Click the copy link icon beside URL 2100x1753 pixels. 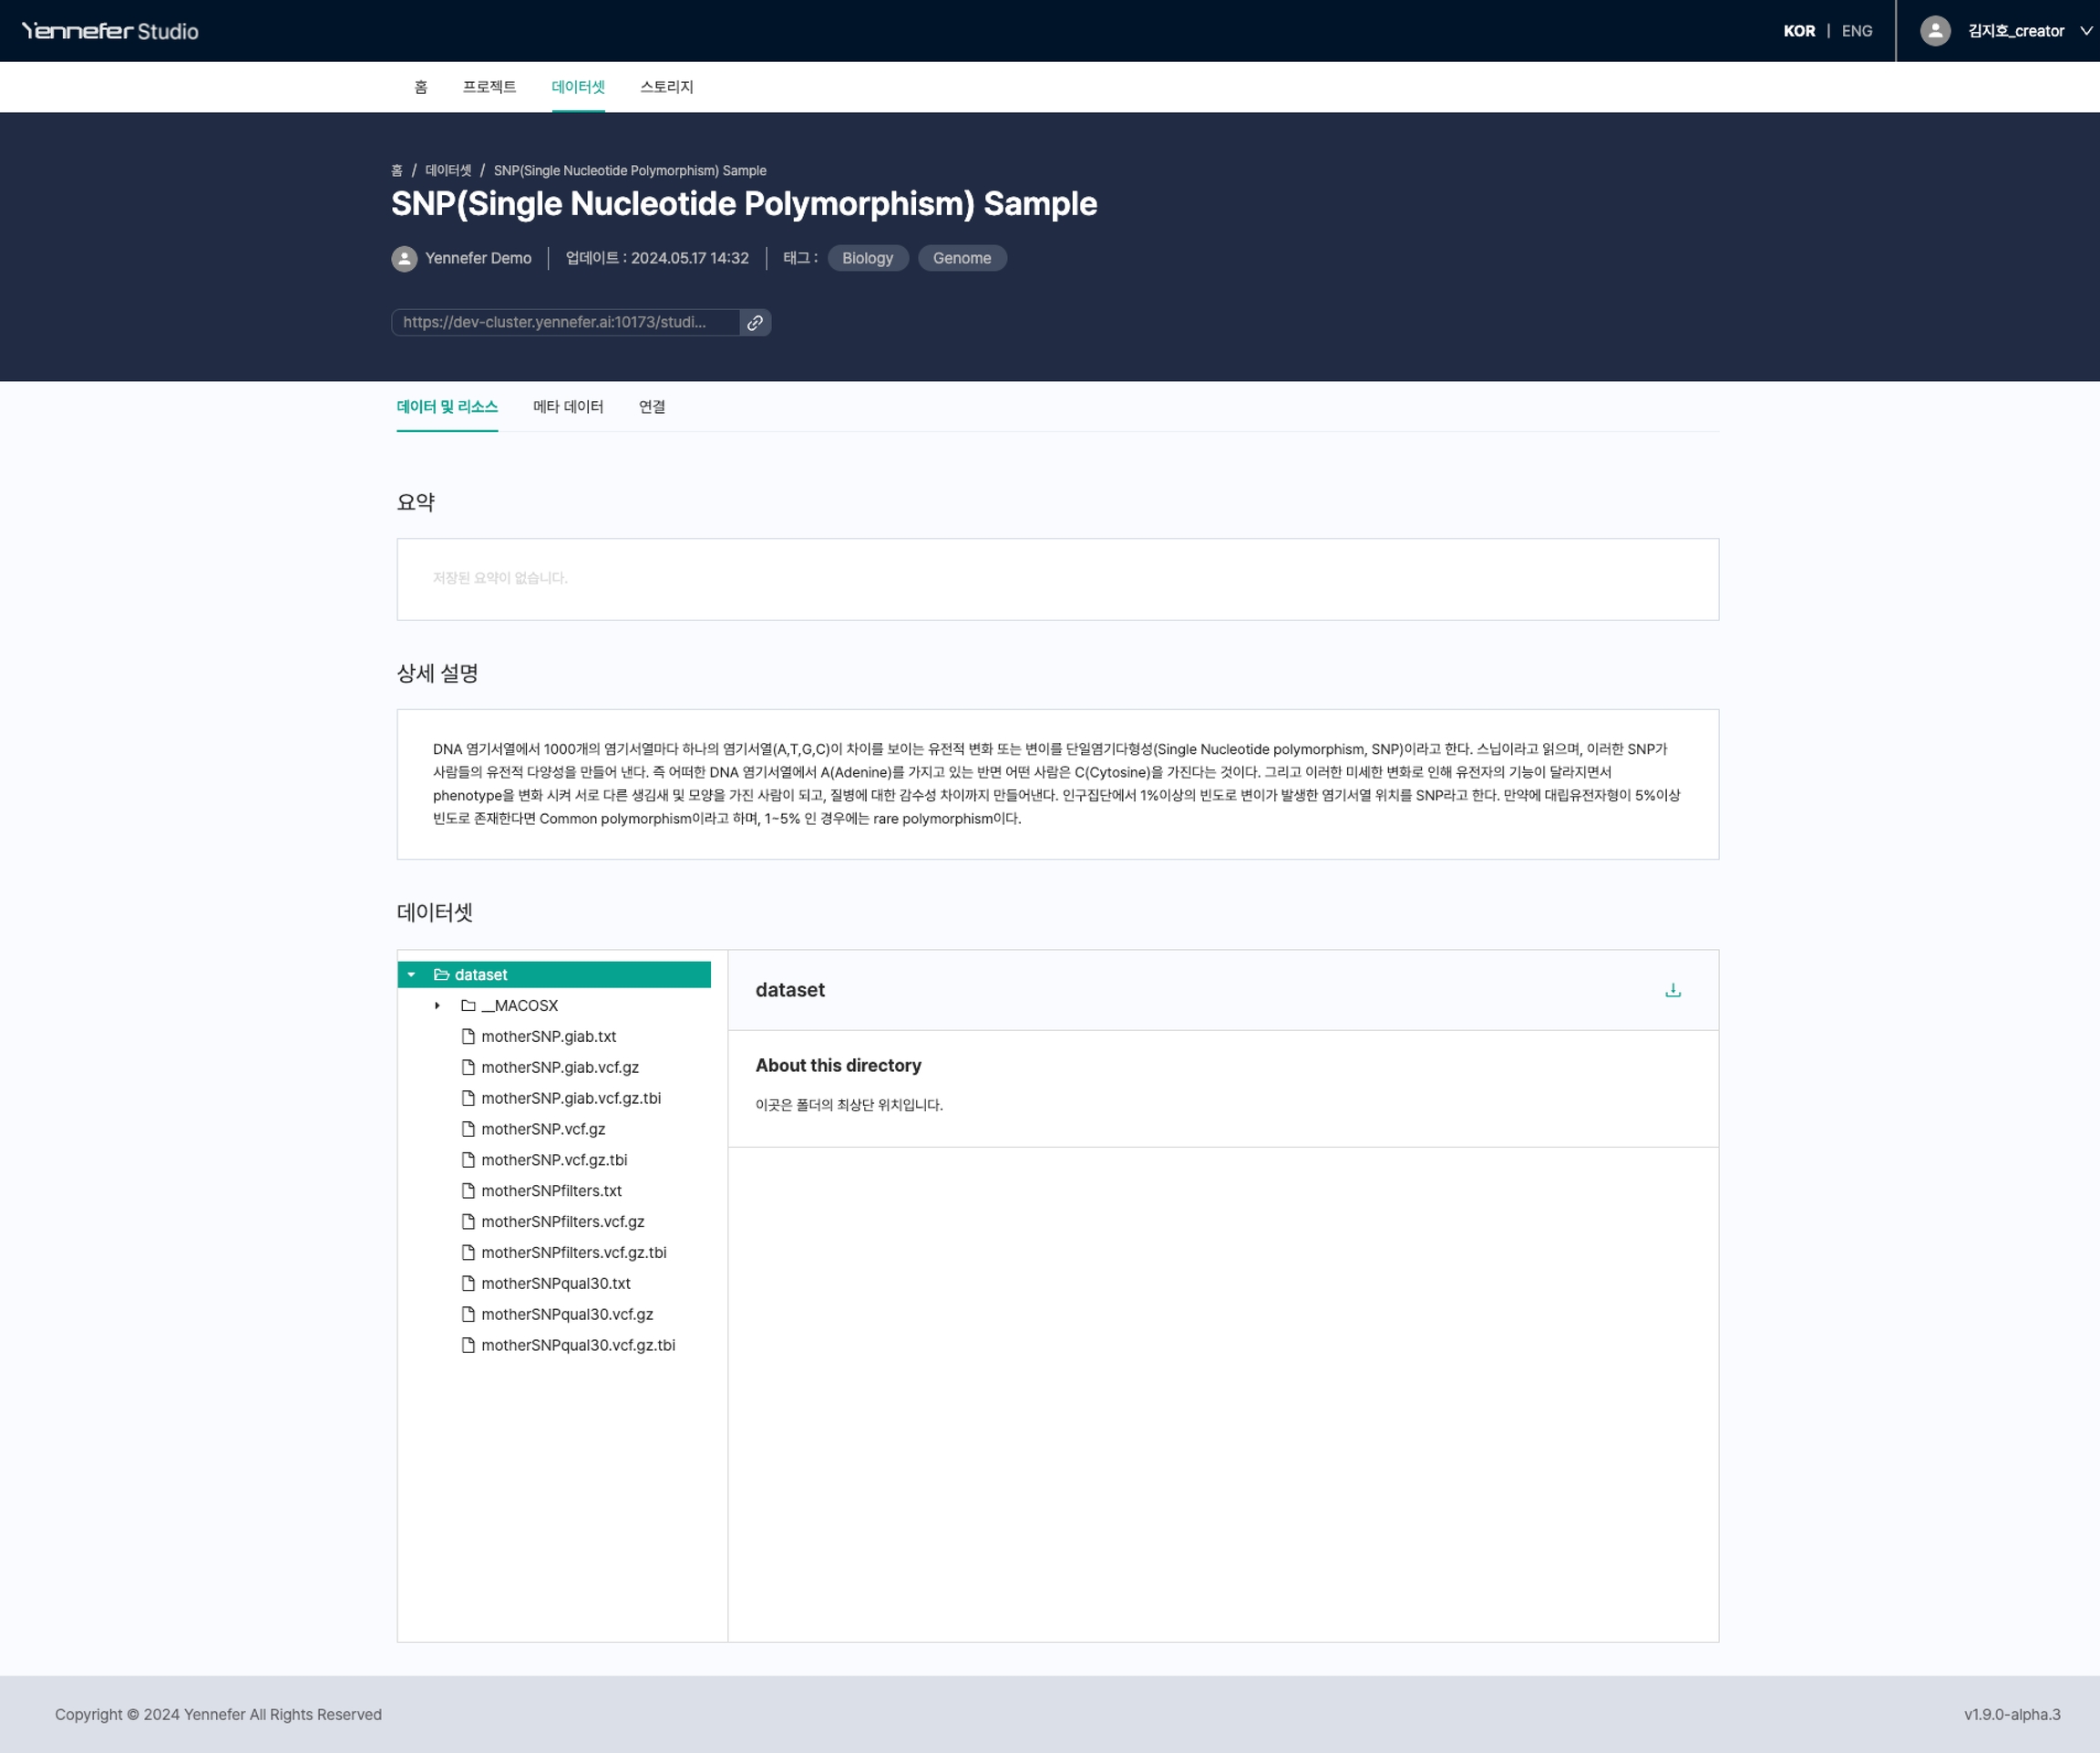coord(755,322)
